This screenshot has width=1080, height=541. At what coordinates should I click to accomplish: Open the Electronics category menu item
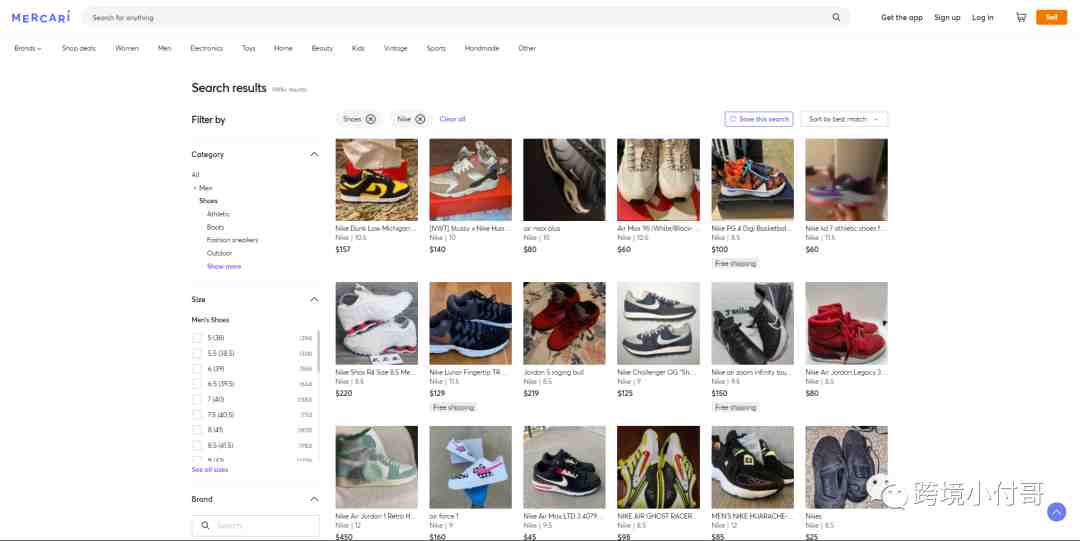tap(207, 48)
